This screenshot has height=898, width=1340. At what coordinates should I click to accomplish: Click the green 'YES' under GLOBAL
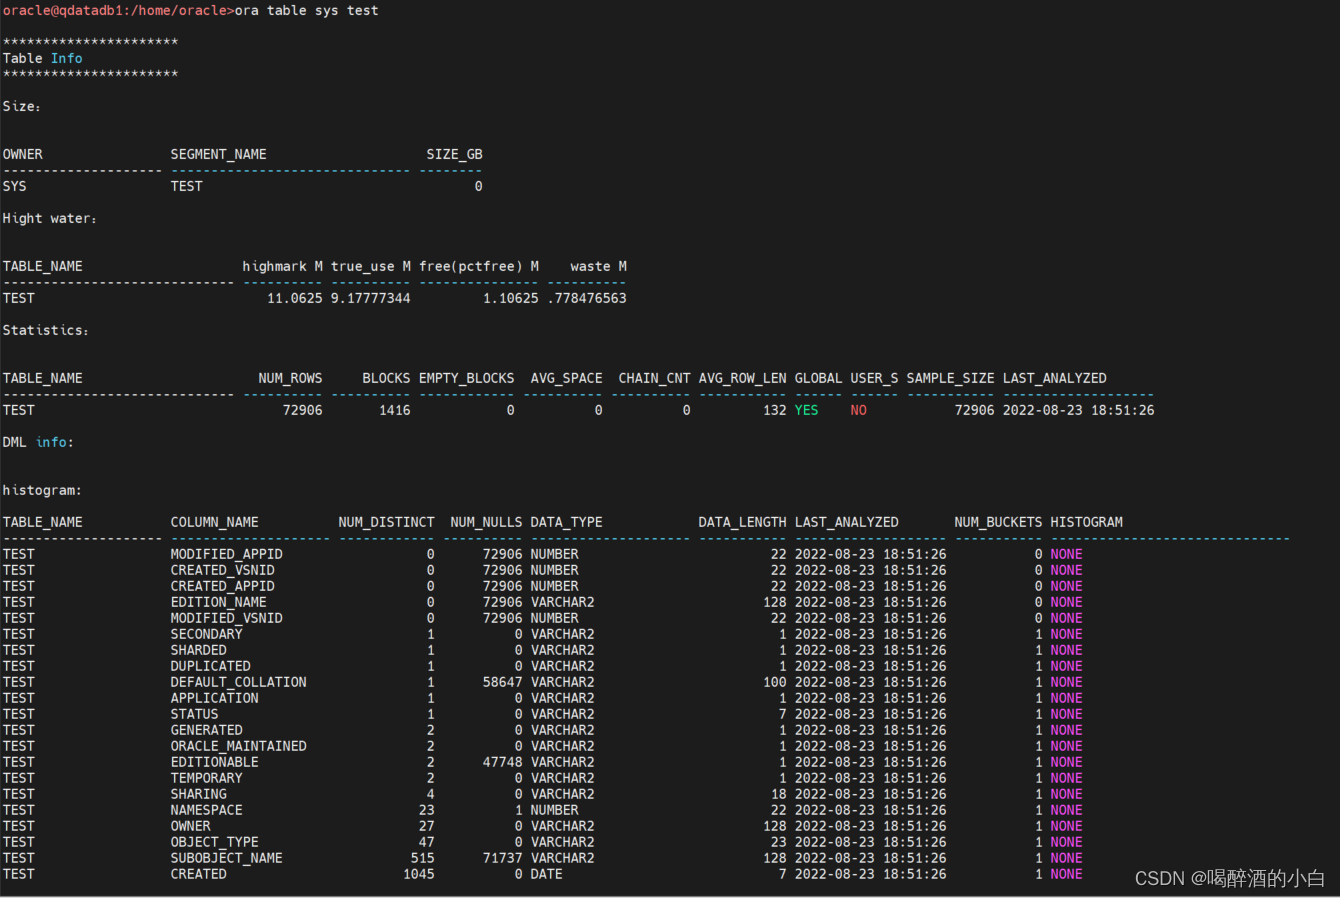(806, 410)
